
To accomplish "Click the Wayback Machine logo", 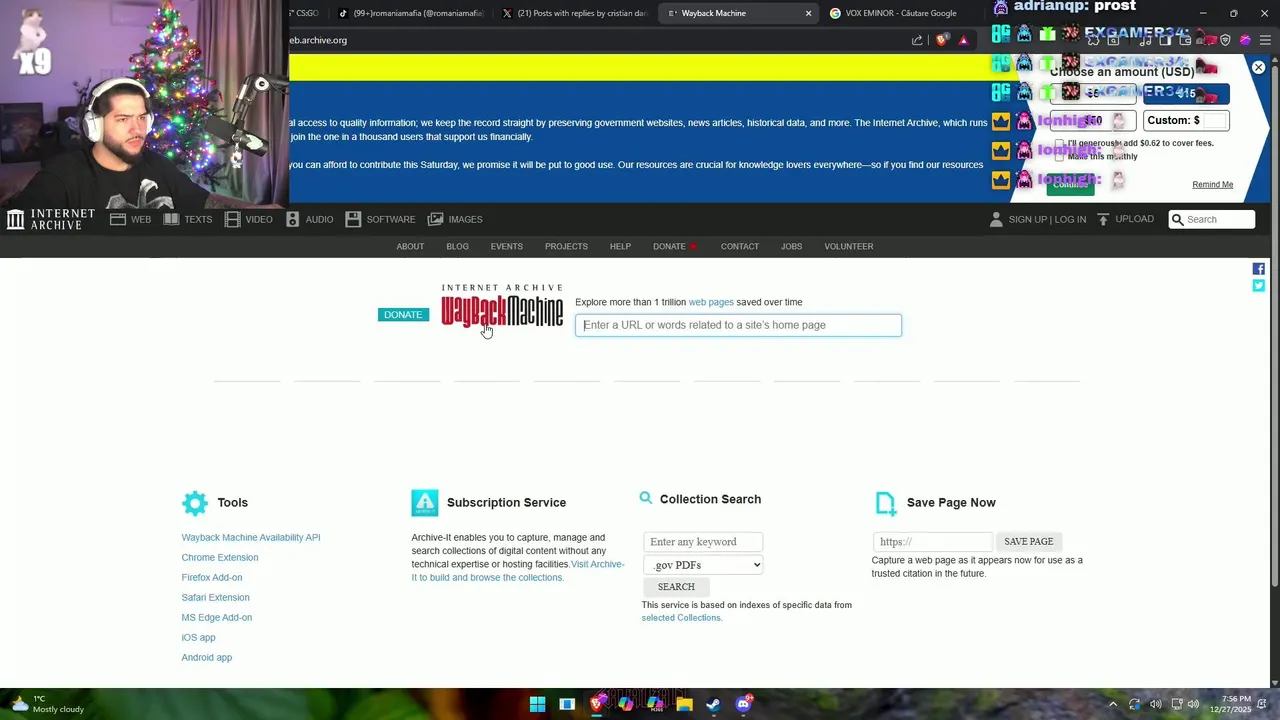I will click(x=502, y=305).
